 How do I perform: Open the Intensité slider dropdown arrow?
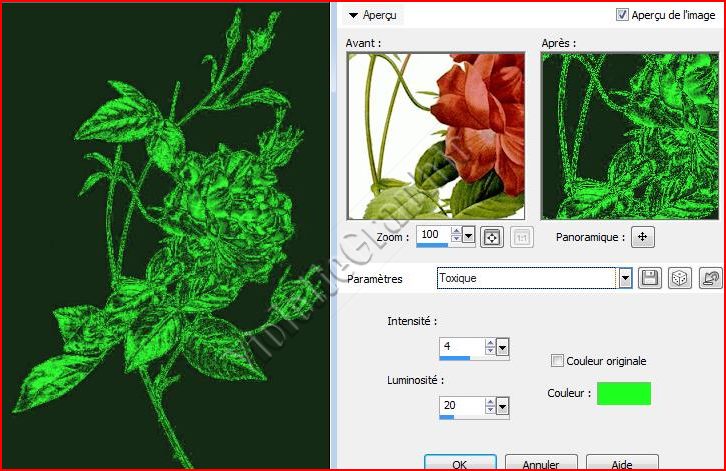coord(503,347)
